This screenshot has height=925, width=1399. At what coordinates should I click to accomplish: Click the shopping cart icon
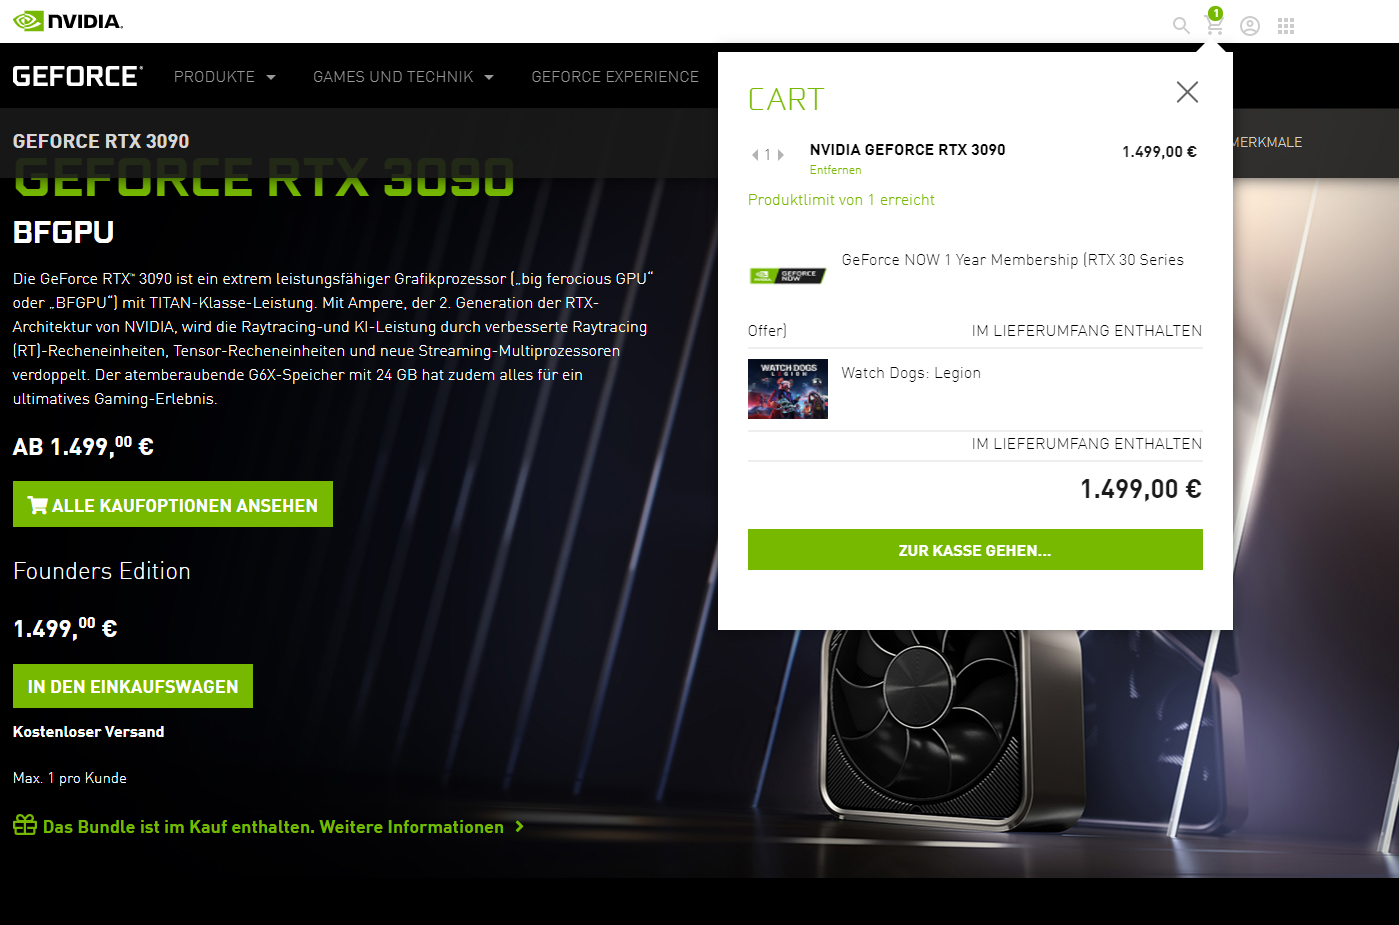click(x=1214, y=24)
